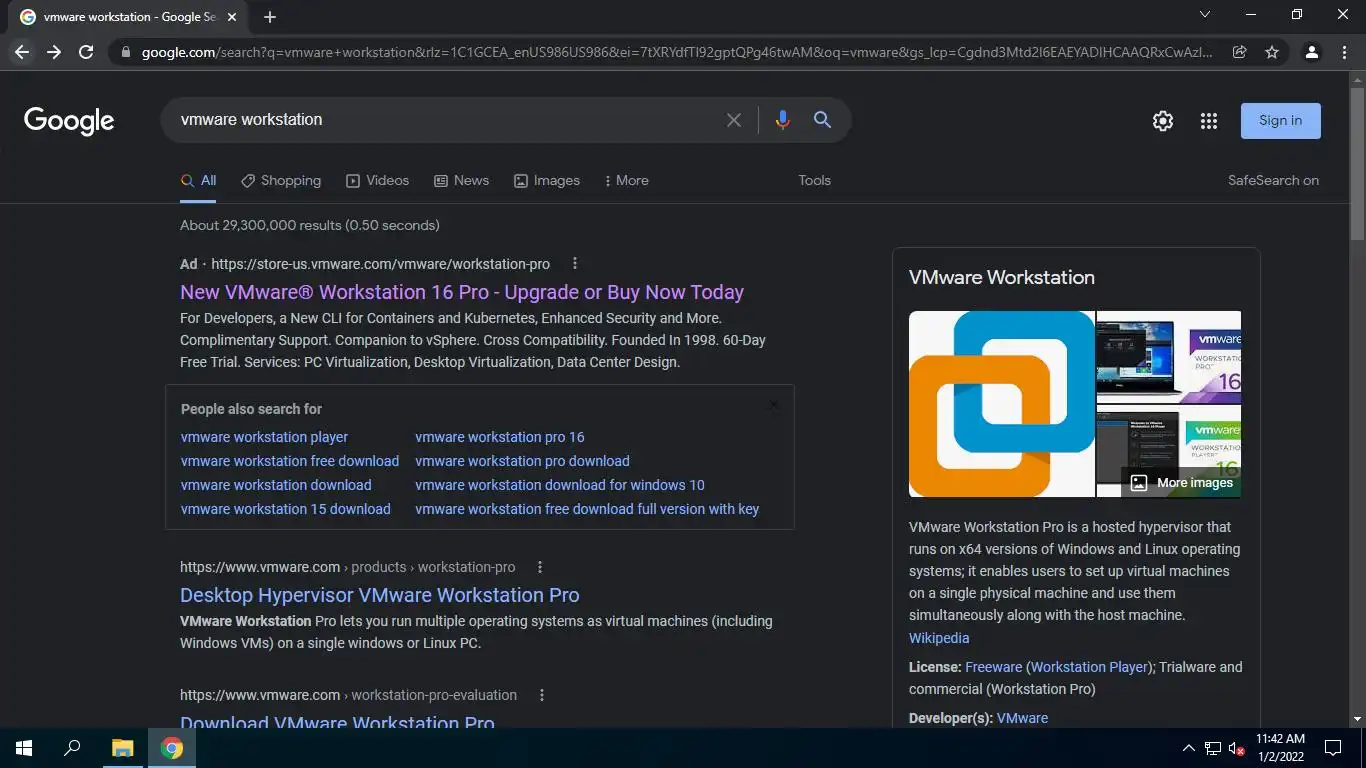1366x768 pixels.
Task: Open the Wikipedia source link
Action: (x=939, y=638)
